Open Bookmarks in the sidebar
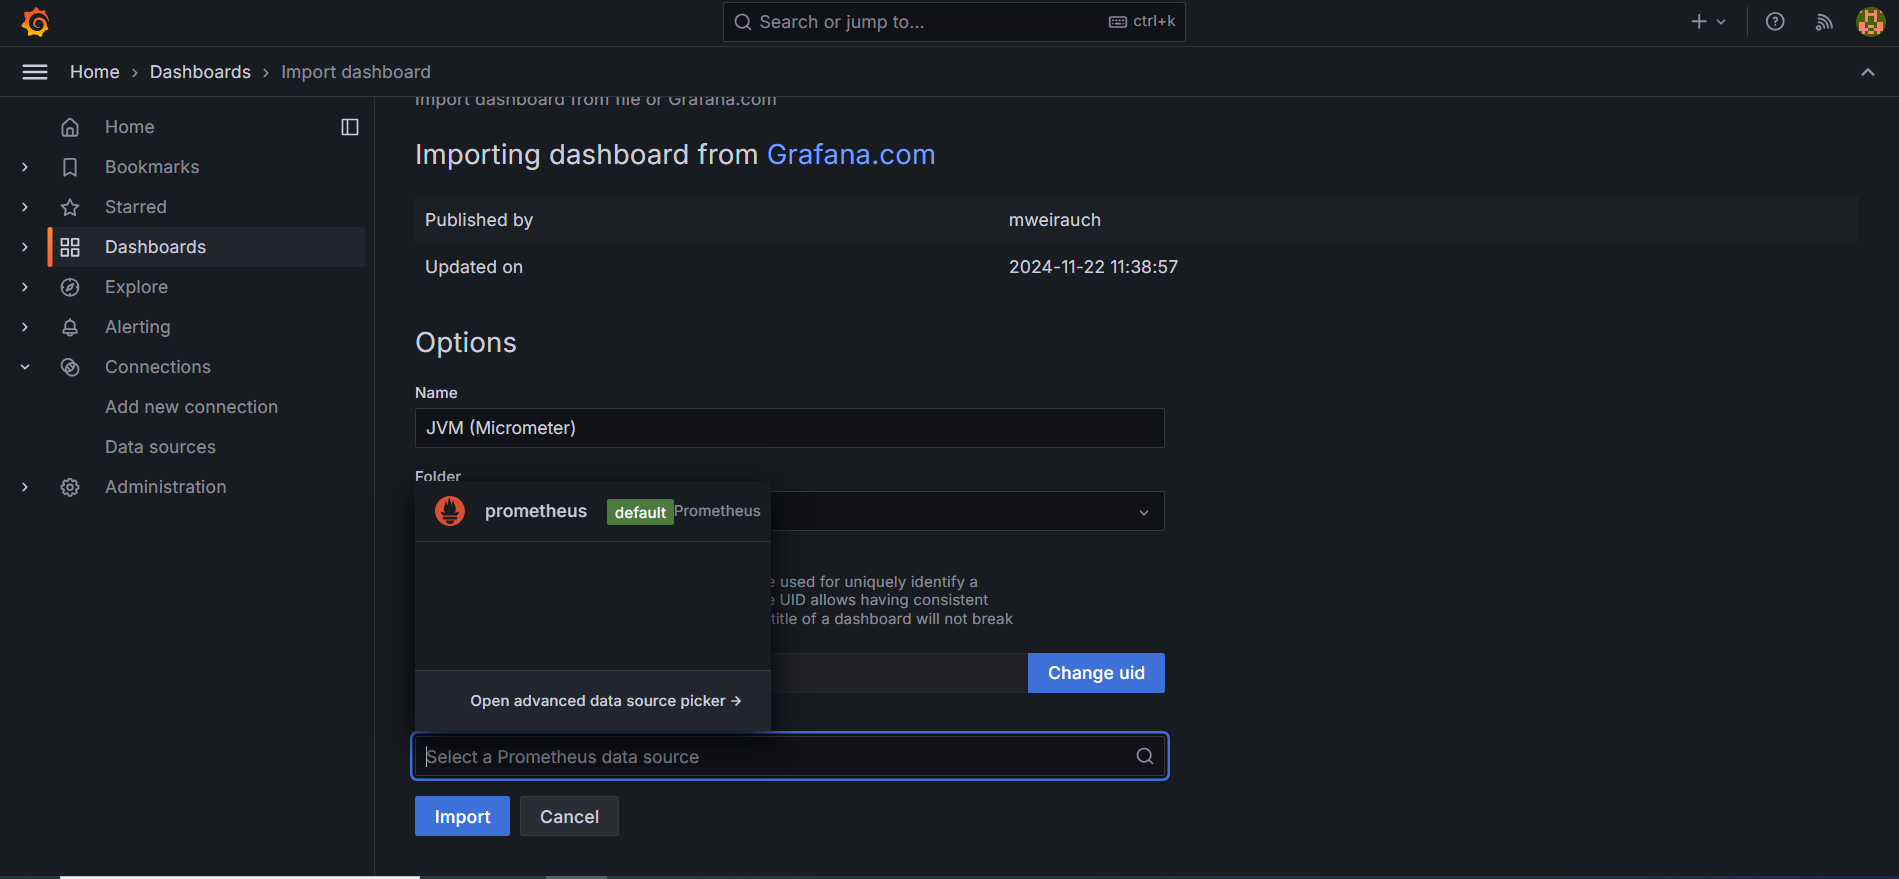Screen dimensions: 1899x879 [x=152, y=167]
